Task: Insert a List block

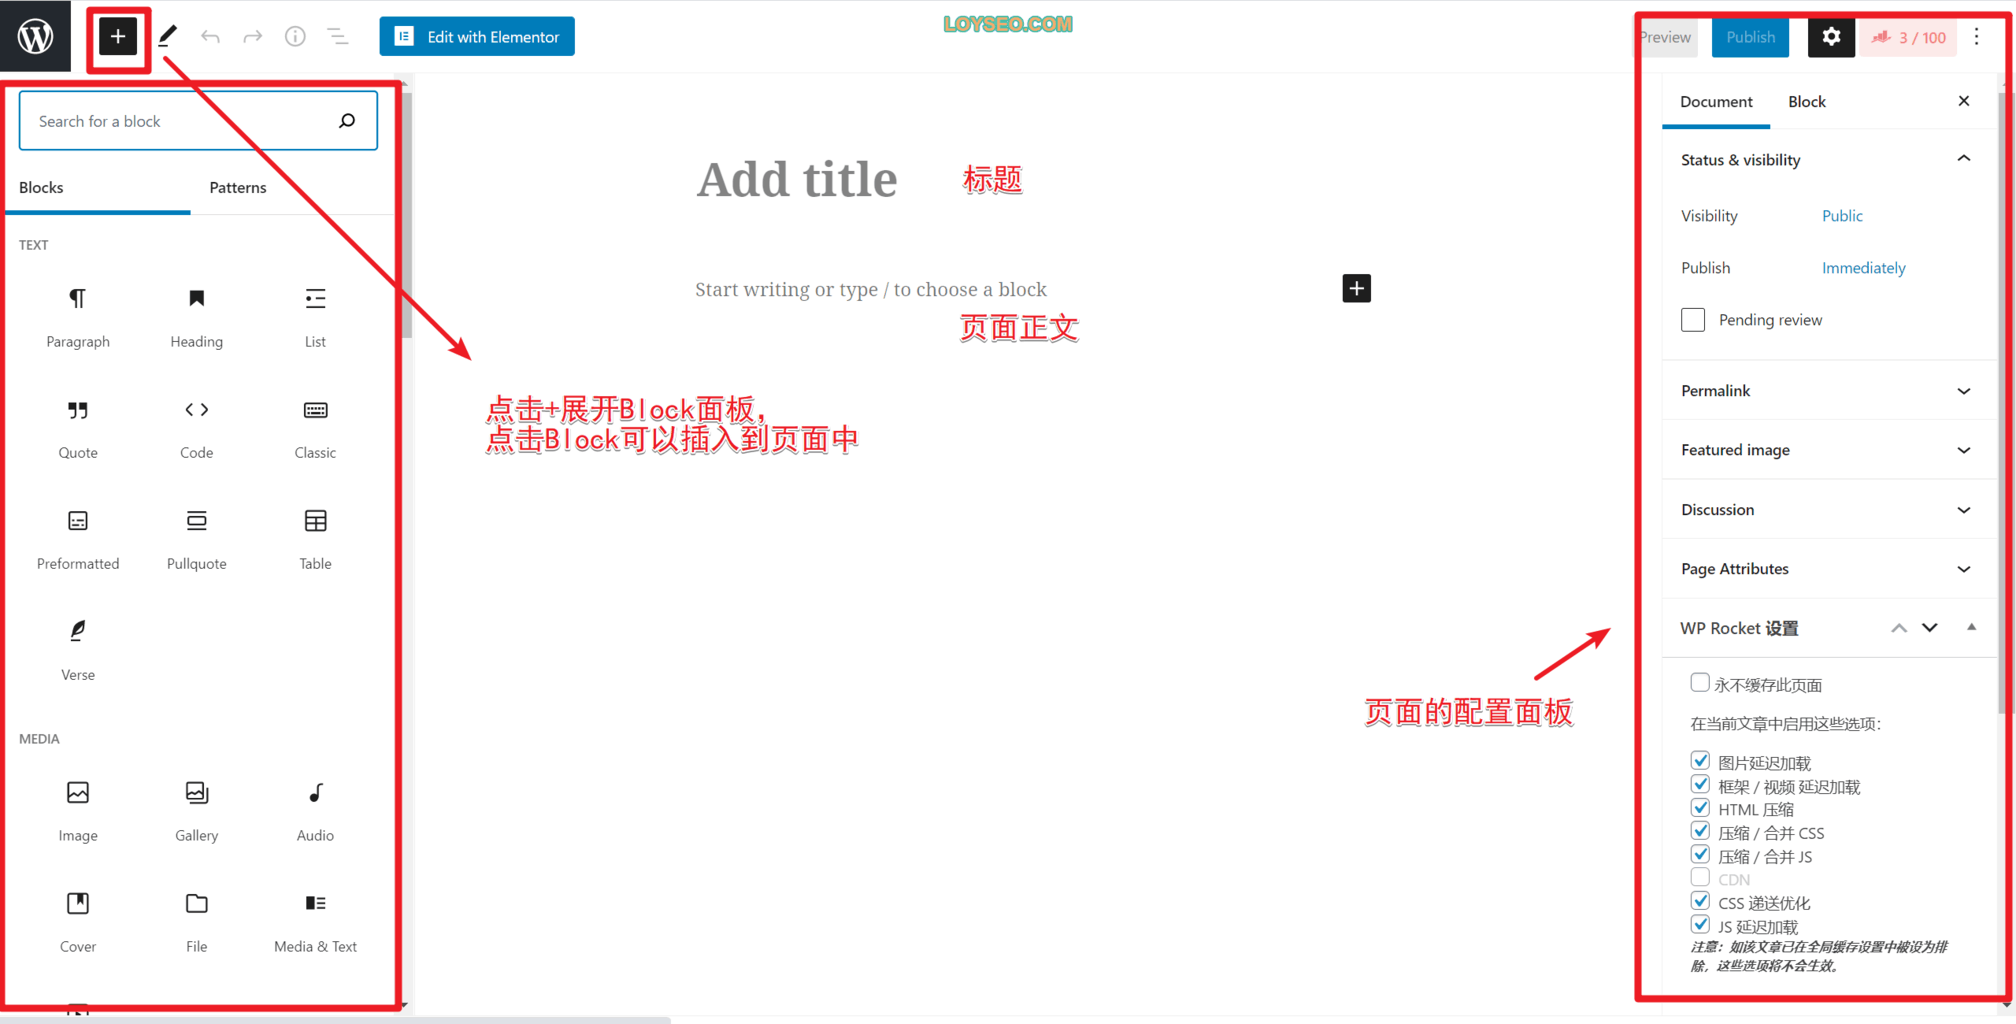Action: pos(315,317)
